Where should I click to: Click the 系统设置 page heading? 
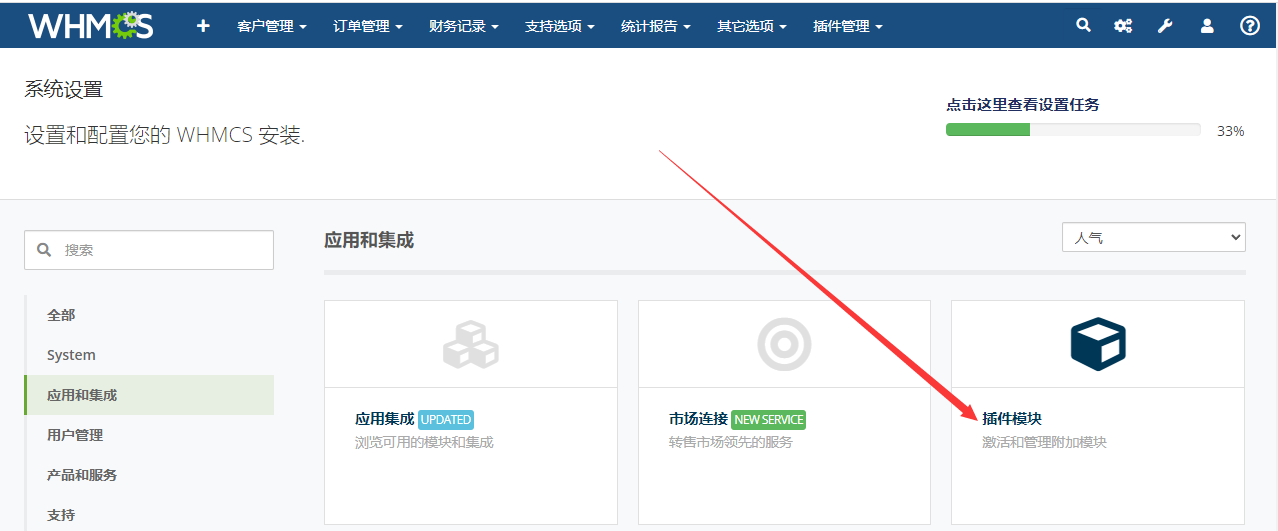tap(64, 89)
